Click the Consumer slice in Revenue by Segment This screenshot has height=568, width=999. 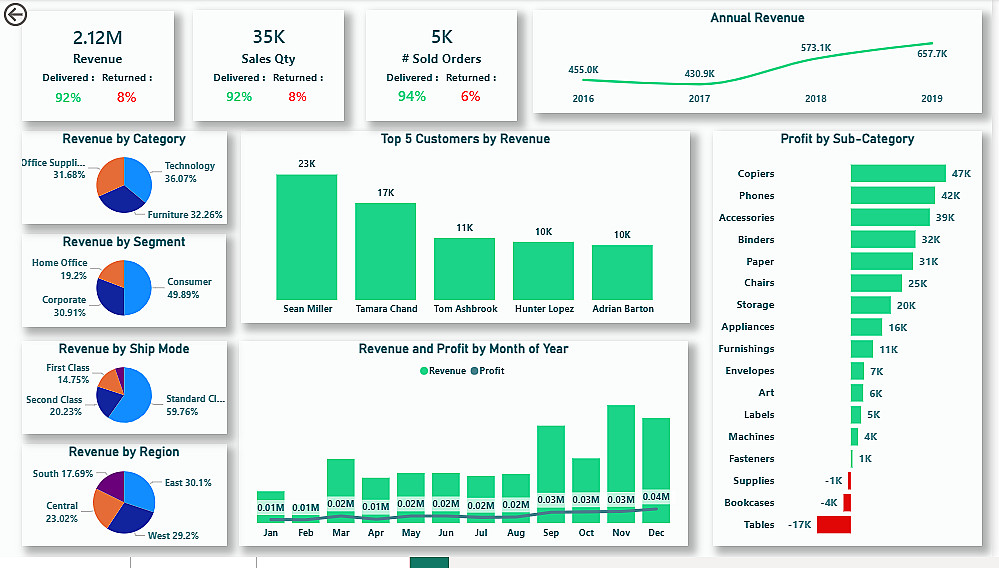click(140, 288)
